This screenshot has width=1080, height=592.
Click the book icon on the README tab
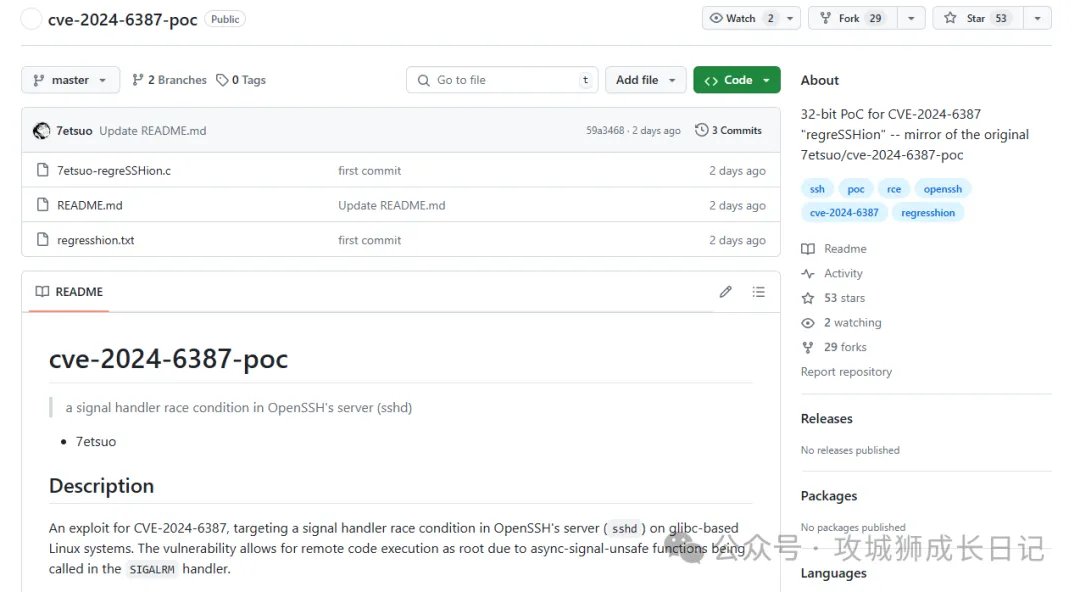pos(42,292)
